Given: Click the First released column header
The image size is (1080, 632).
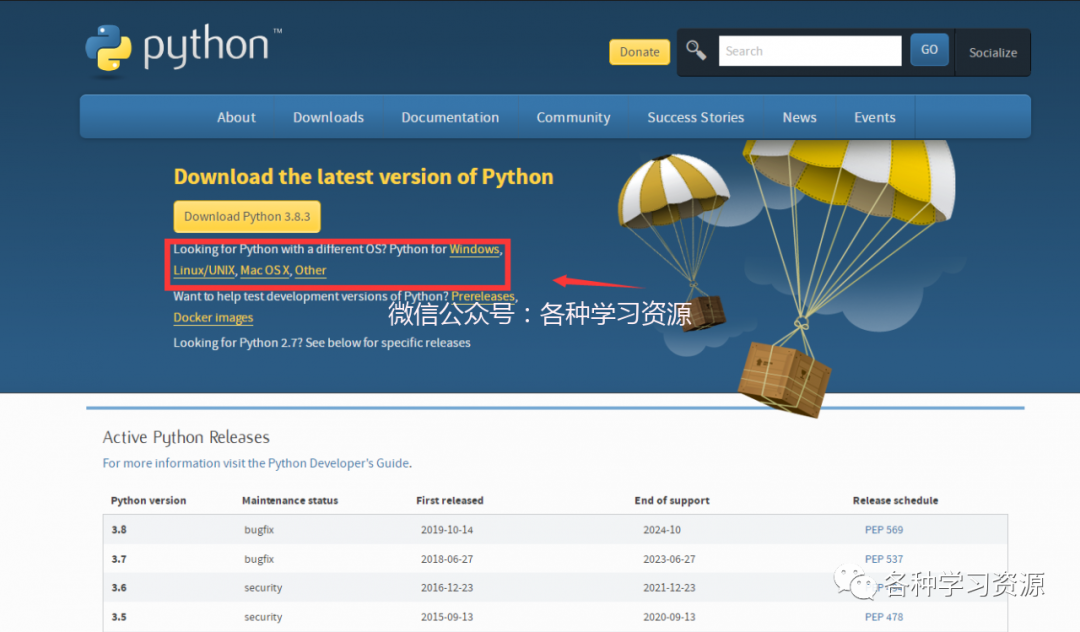Looking at the screenshot, I should click(450, 501).
